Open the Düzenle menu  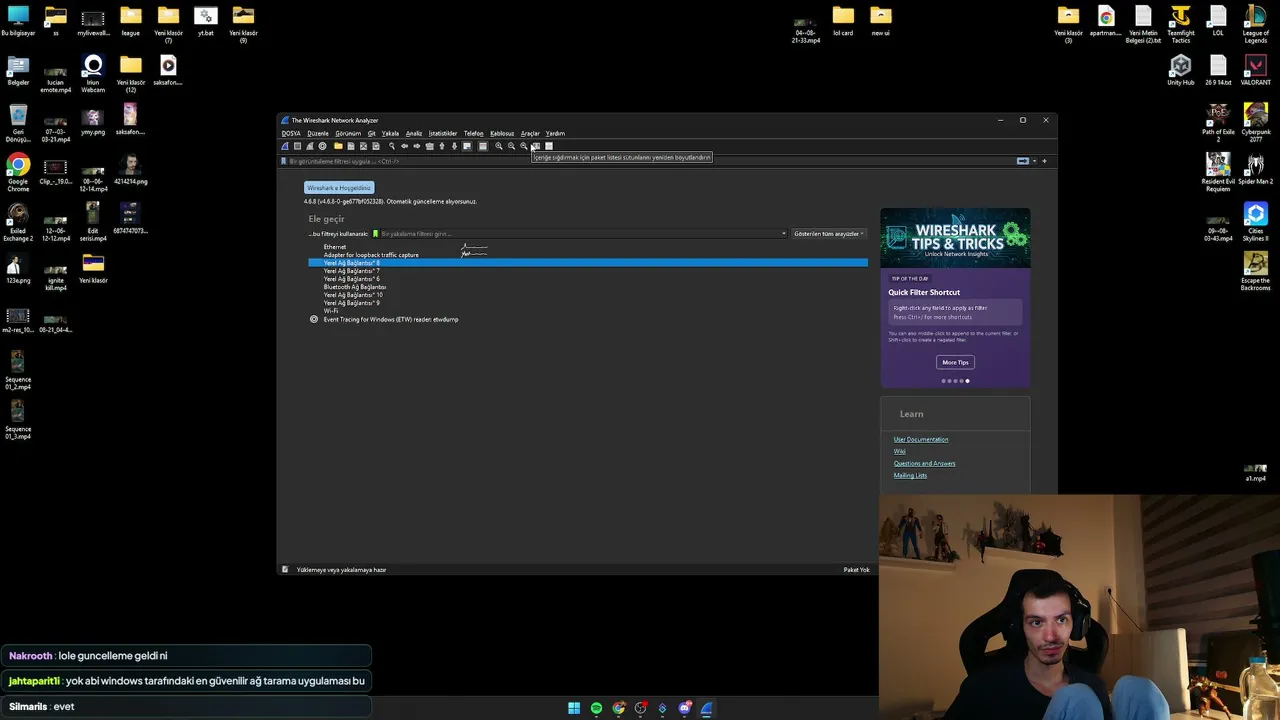point(318,133)
